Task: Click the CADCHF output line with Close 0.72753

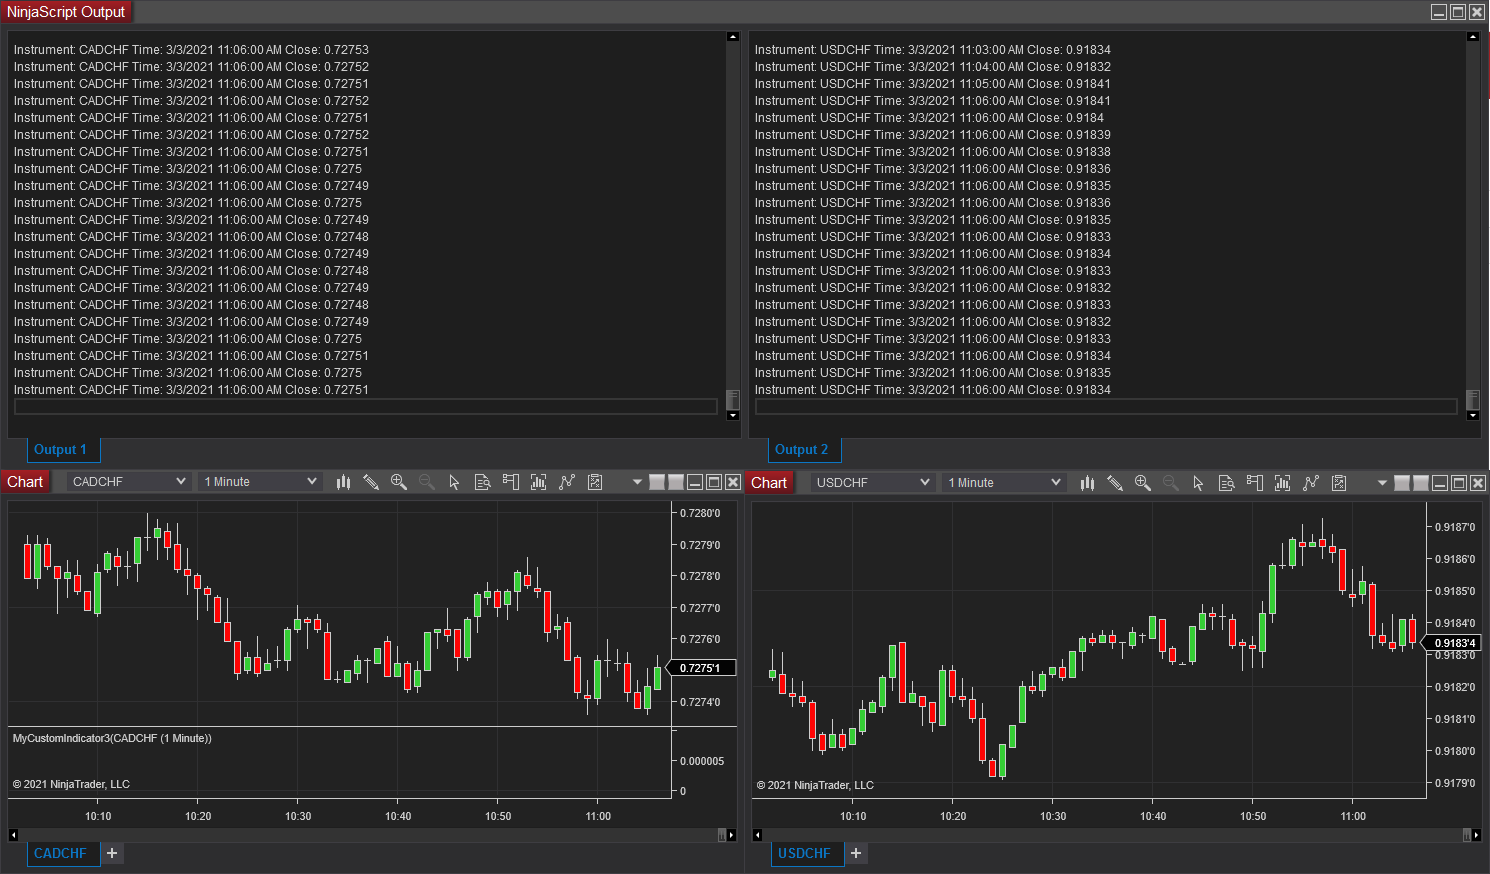Action: 191,50
